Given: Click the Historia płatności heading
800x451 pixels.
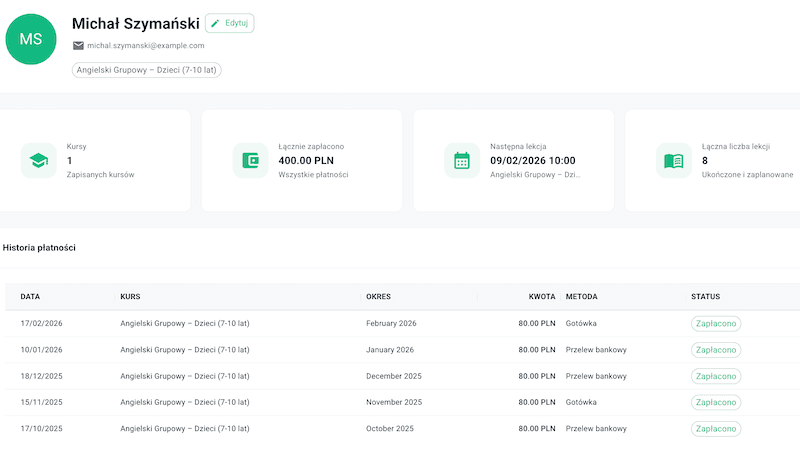Looking at the screenshot, I should pyautogui.click(x=39, y=247).
